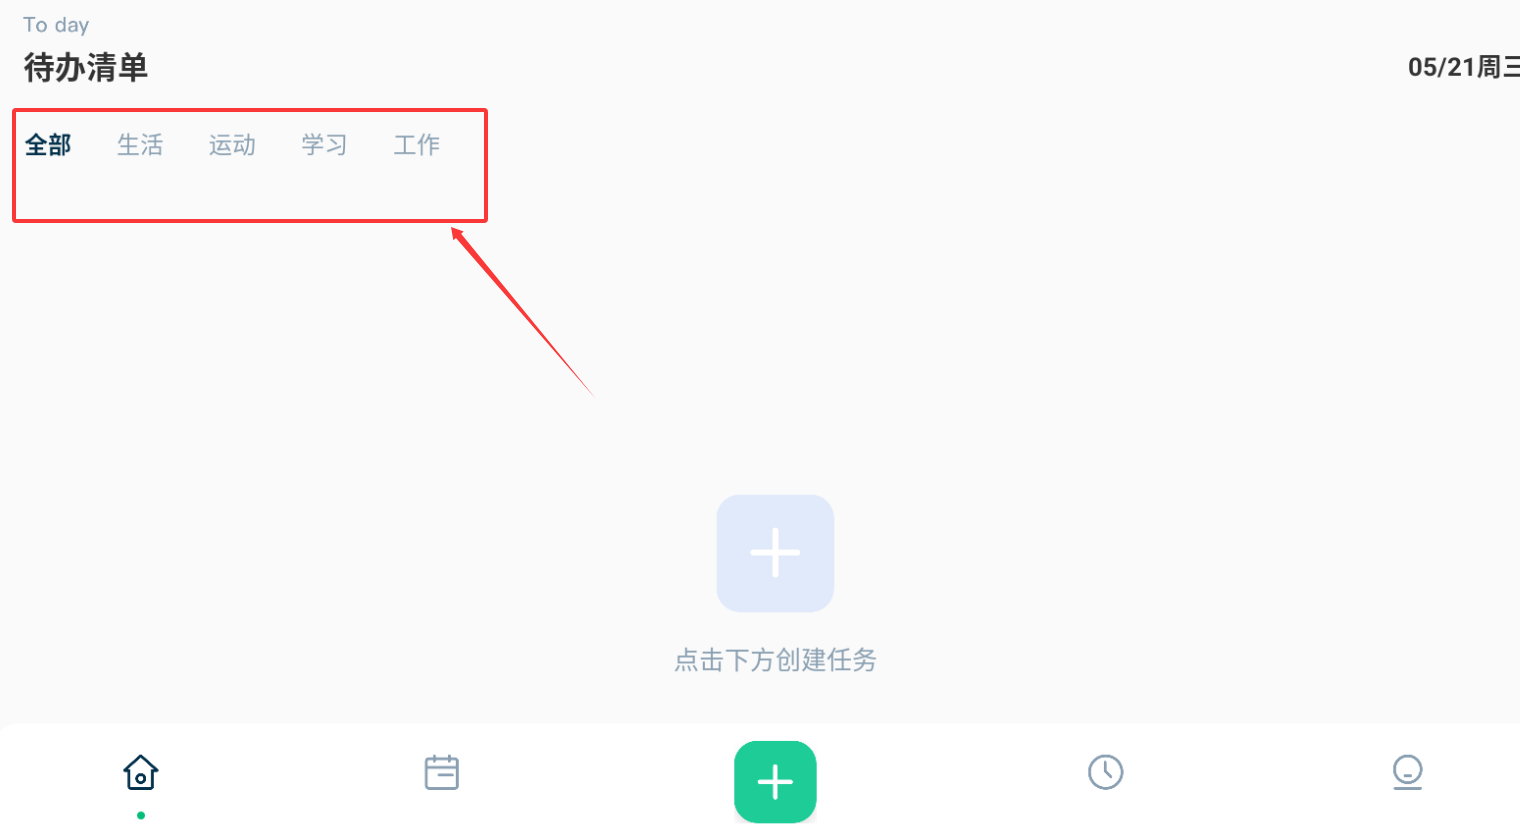Open the profile face icon
The width and height of the screenshot is (1520, 826).
(1407, 772)
